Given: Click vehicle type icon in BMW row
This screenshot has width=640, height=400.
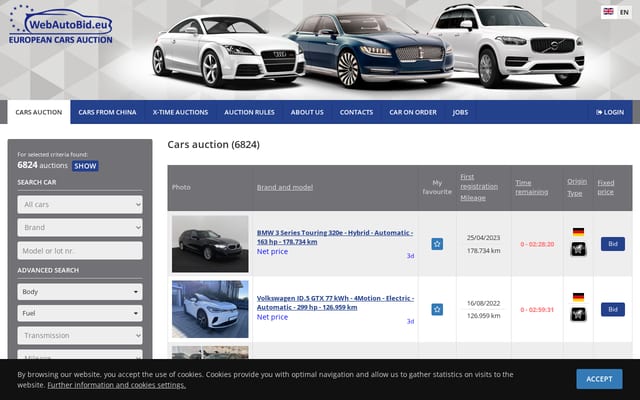Looking at the screenshot, I should tap(578, 249).
